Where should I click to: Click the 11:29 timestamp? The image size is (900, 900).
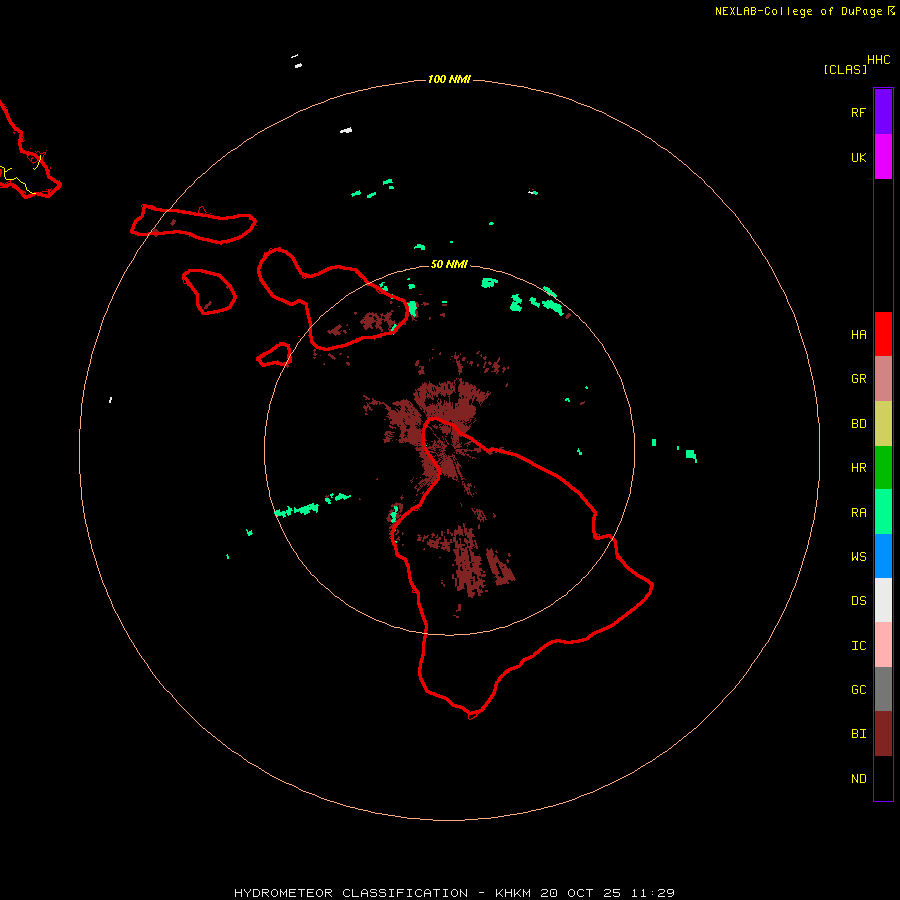tap(653, 893)
